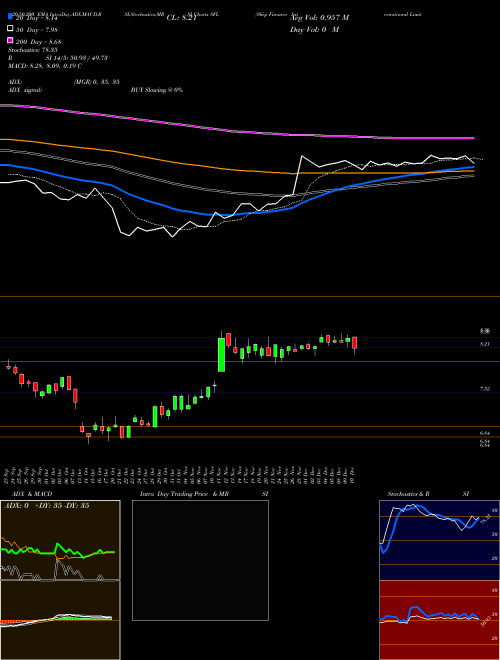Click the 8.21 price axis label
The image size is (500, 660).
[485, 344]
